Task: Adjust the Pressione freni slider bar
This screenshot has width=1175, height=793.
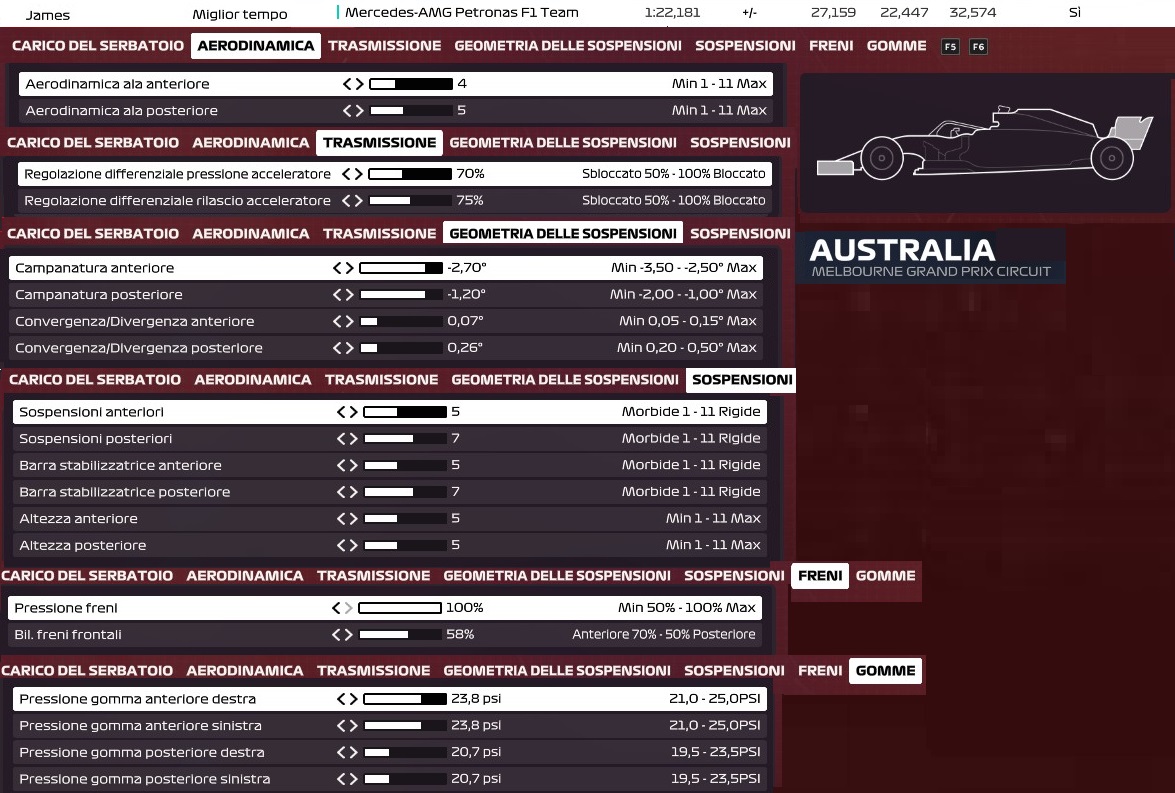Action: [x=399, y=608]
